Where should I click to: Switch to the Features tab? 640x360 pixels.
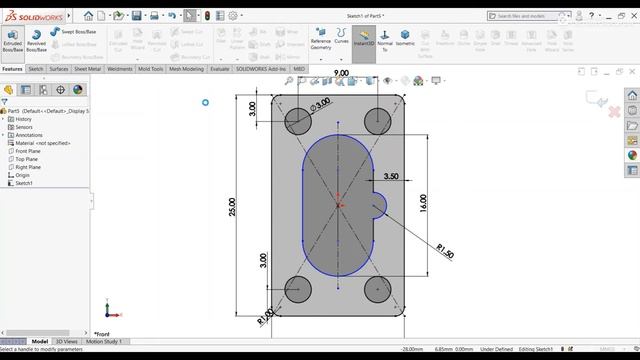(x=12, y=69)
